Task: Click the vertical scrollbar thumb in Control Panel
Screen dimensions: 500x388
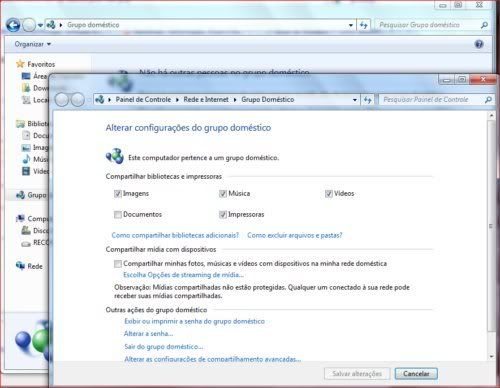Action: tap(491, 226)
